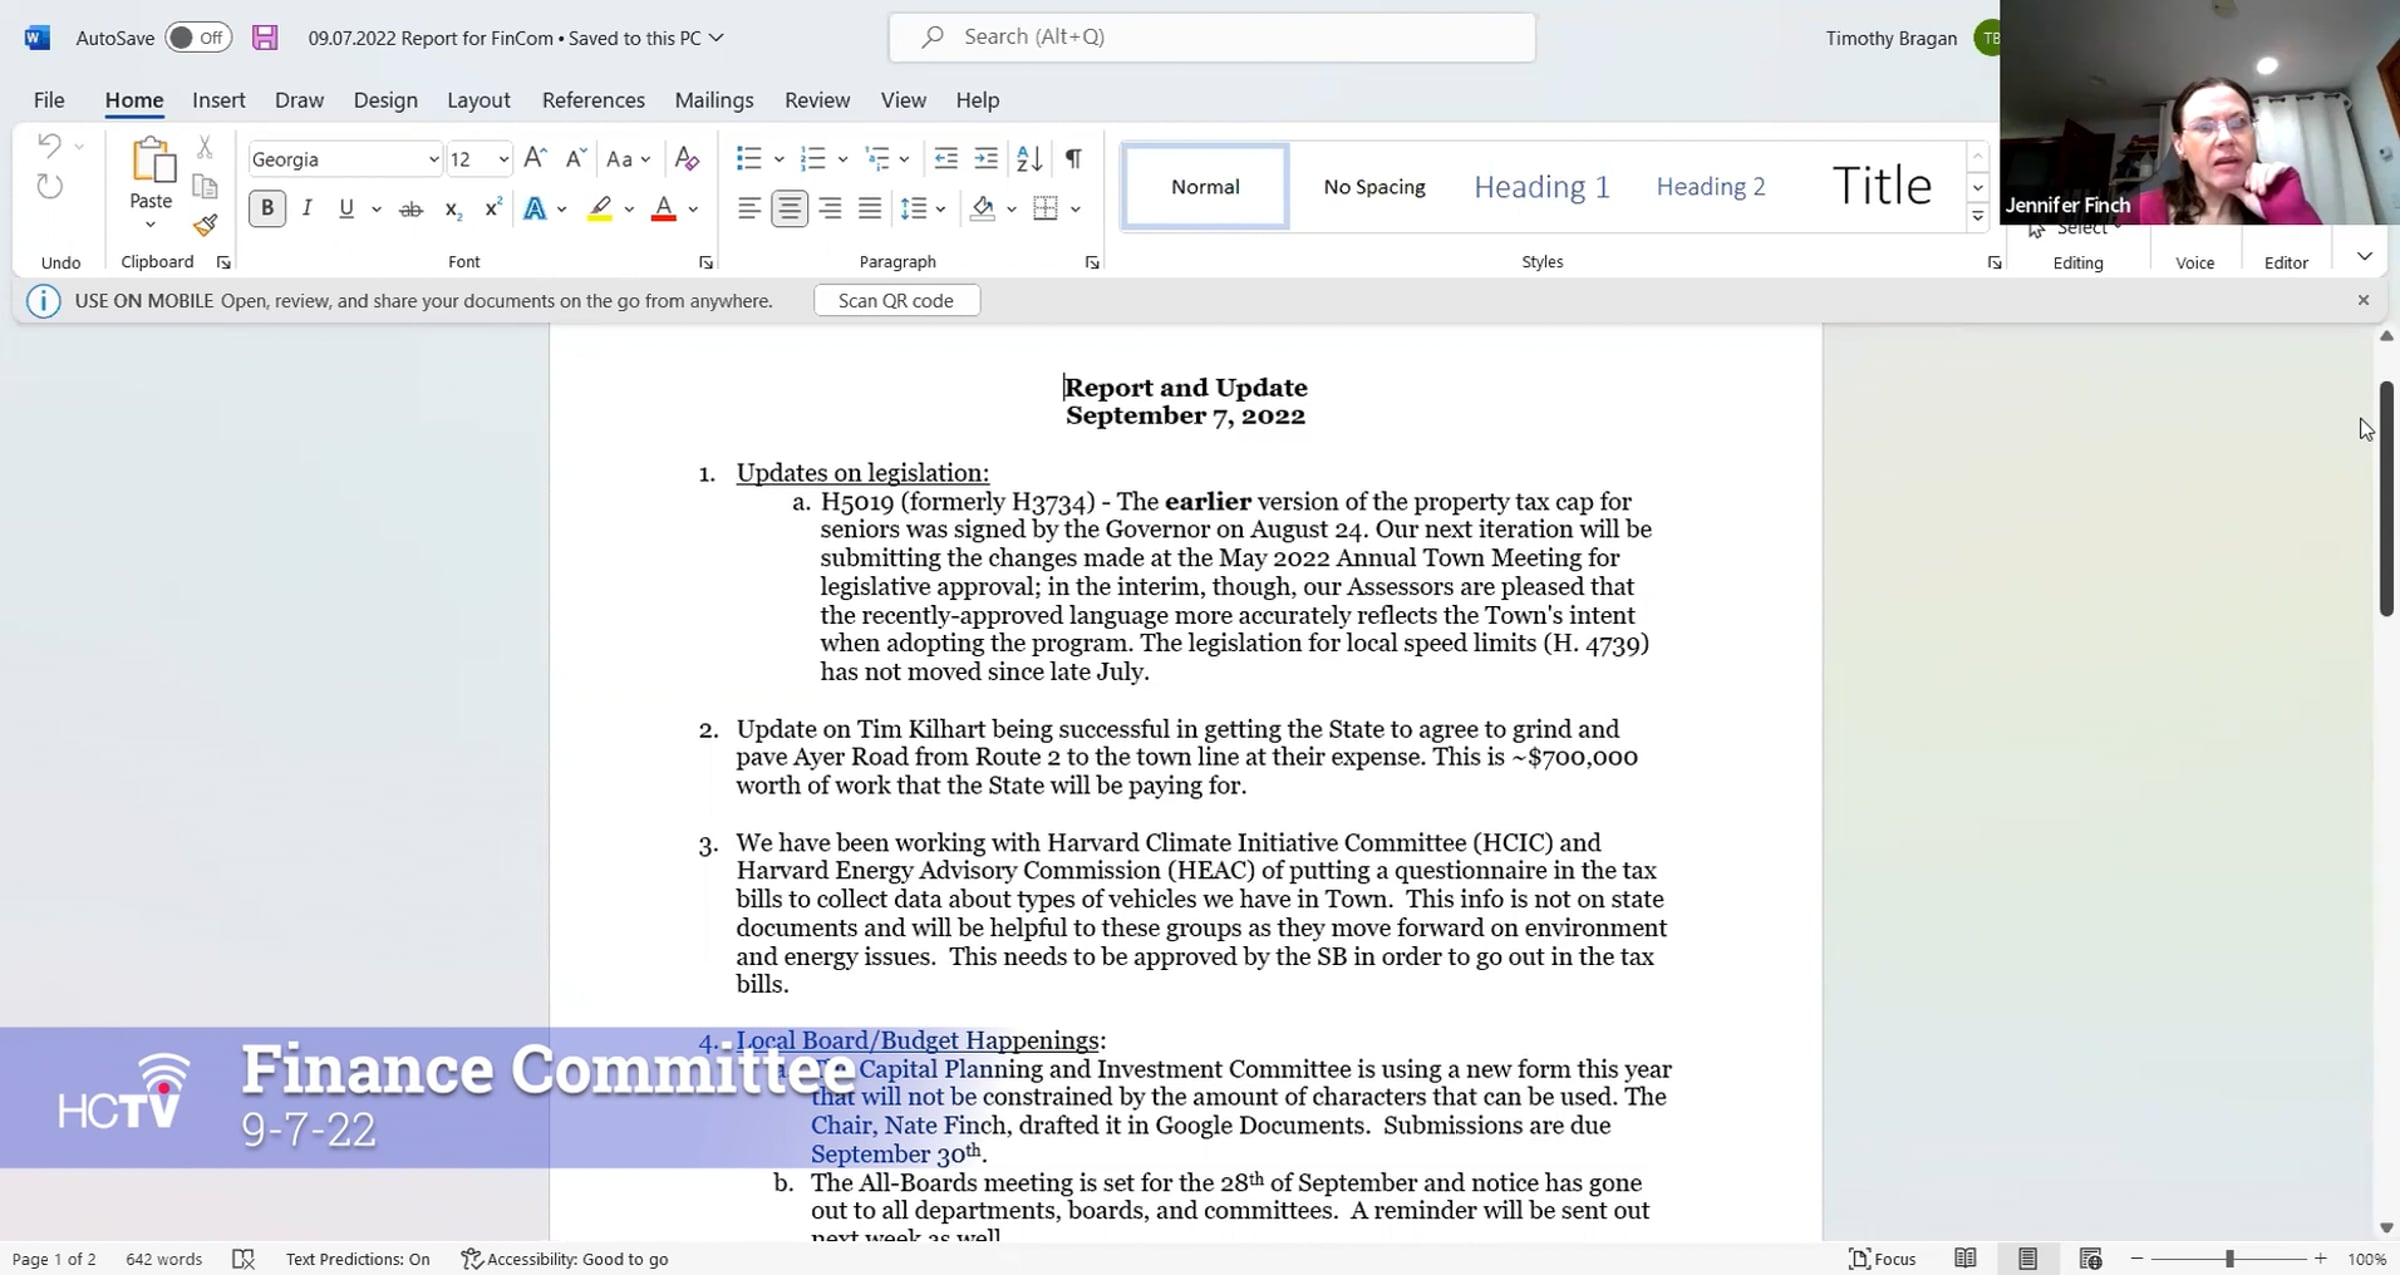Screen dimensions: 2400x1275
Task: Align text right
Action: (830, 208)
